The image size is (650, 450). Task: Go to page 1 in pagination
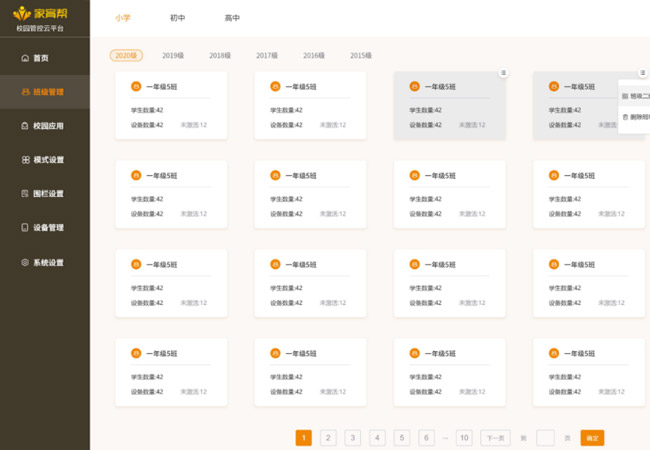tap(303, 438)
